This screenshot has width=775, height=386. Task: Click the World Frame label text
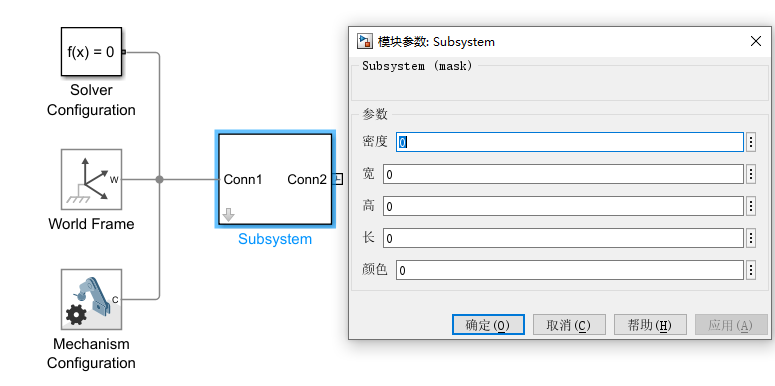(91, 224)
